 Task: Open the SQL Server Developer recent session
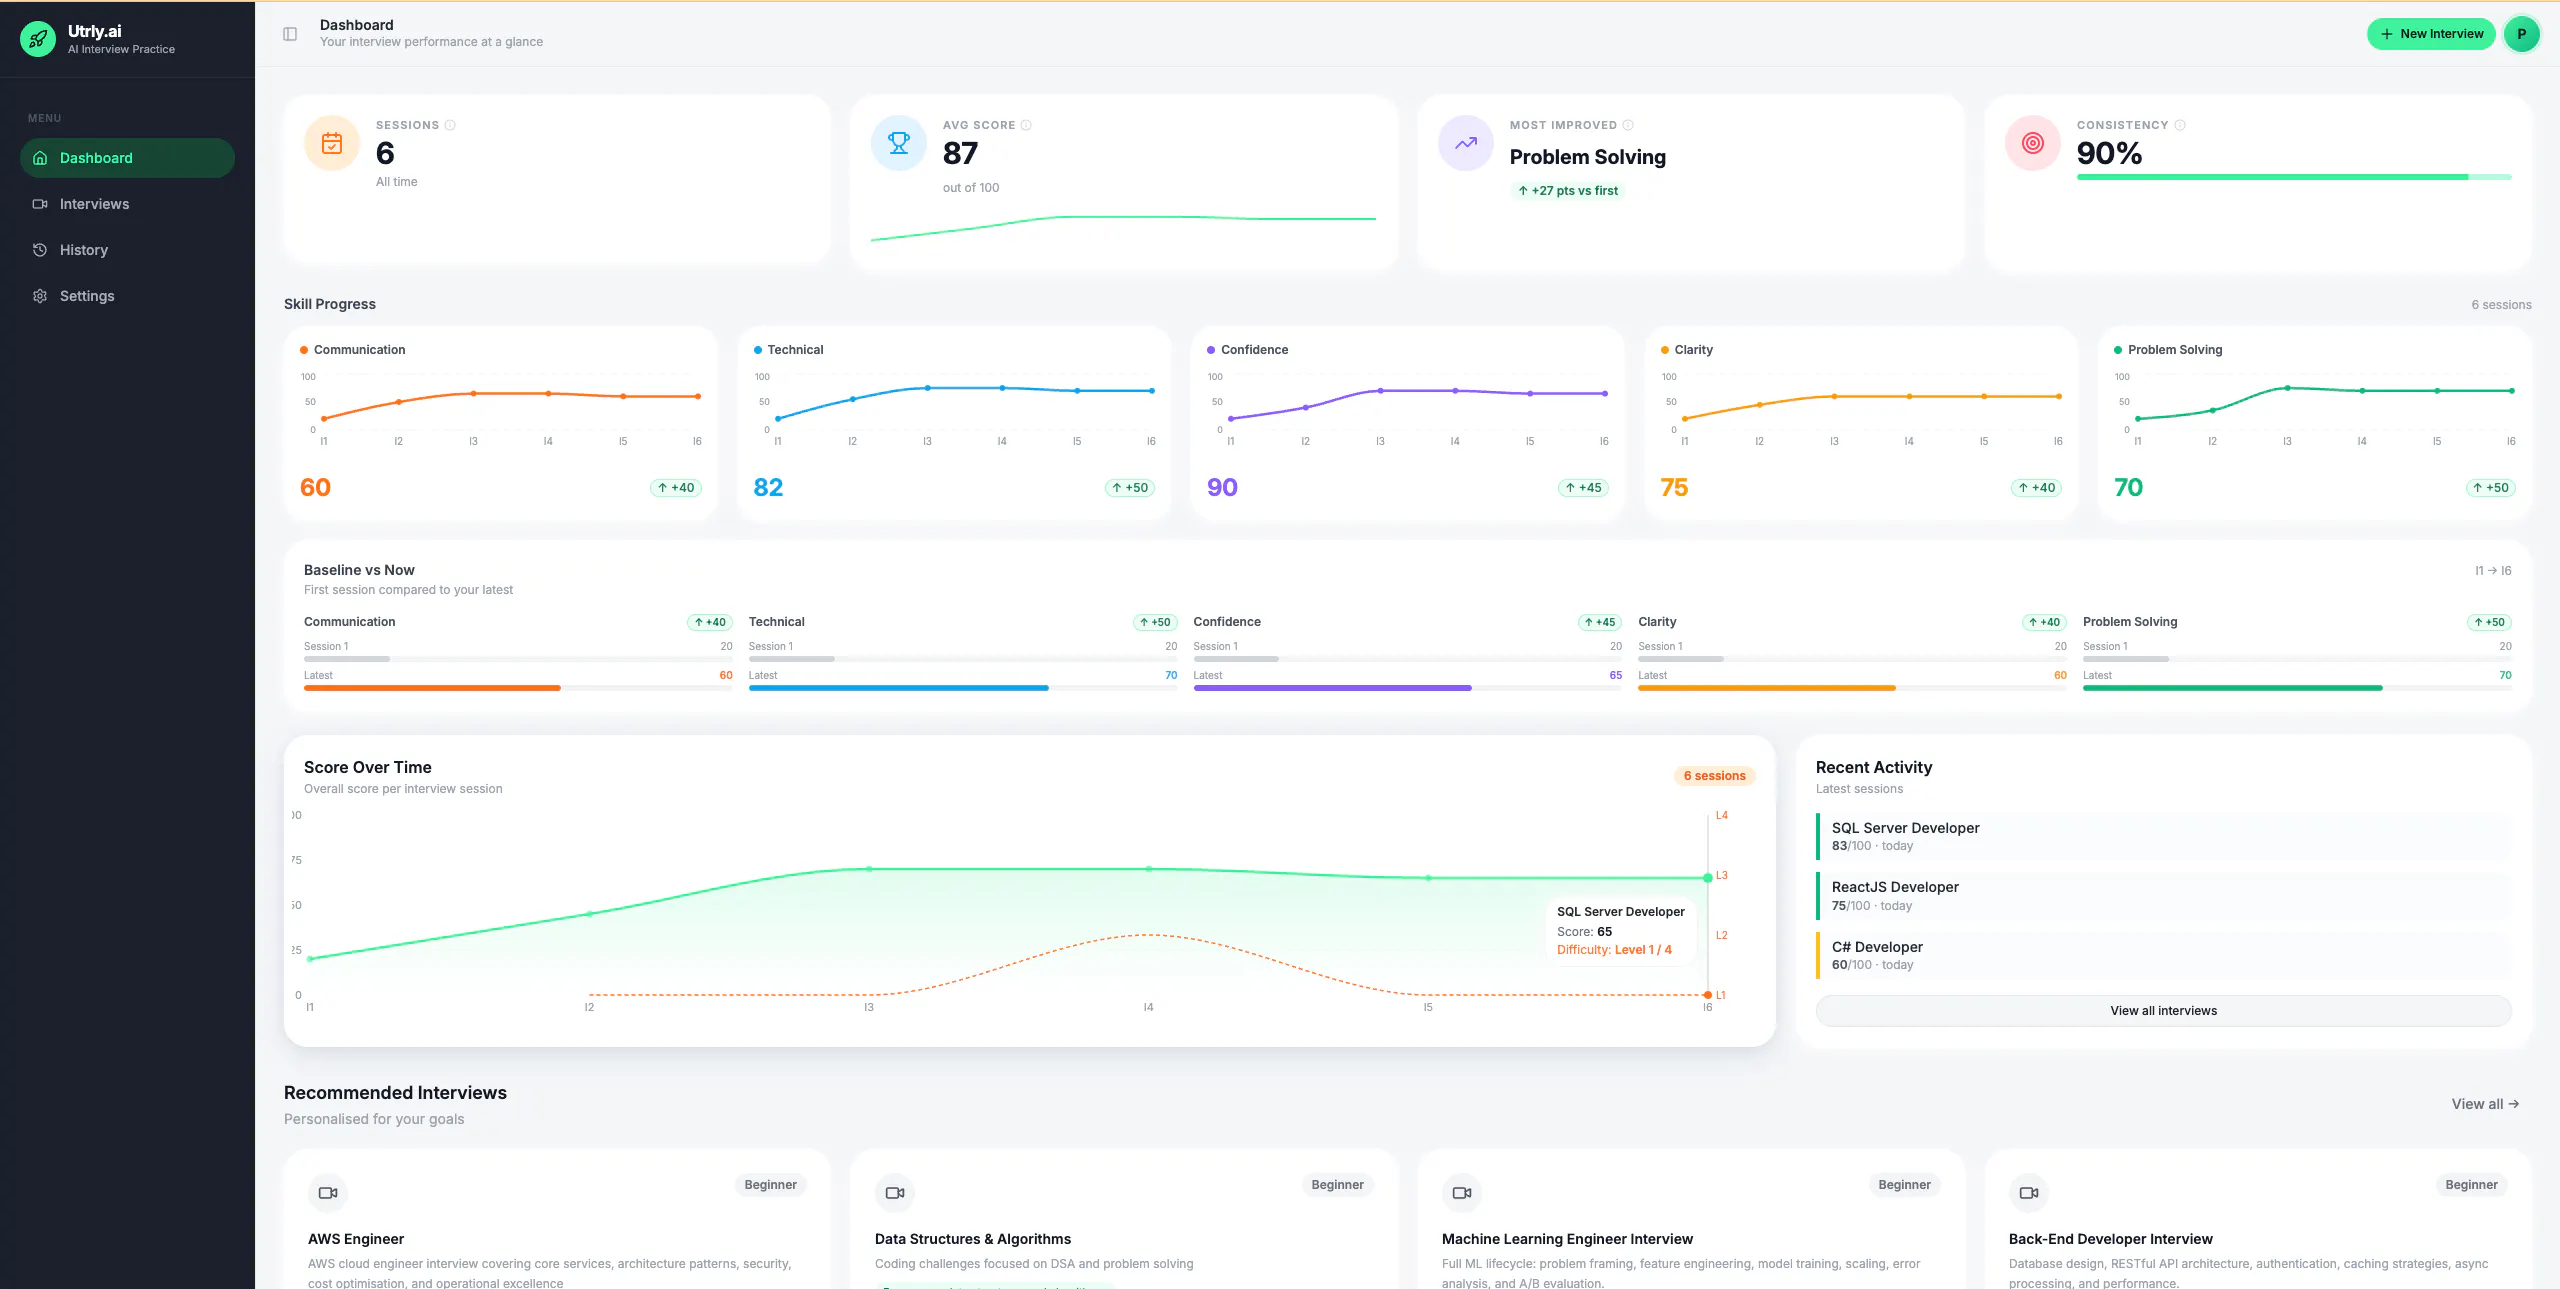click(x=2163, y=836)
